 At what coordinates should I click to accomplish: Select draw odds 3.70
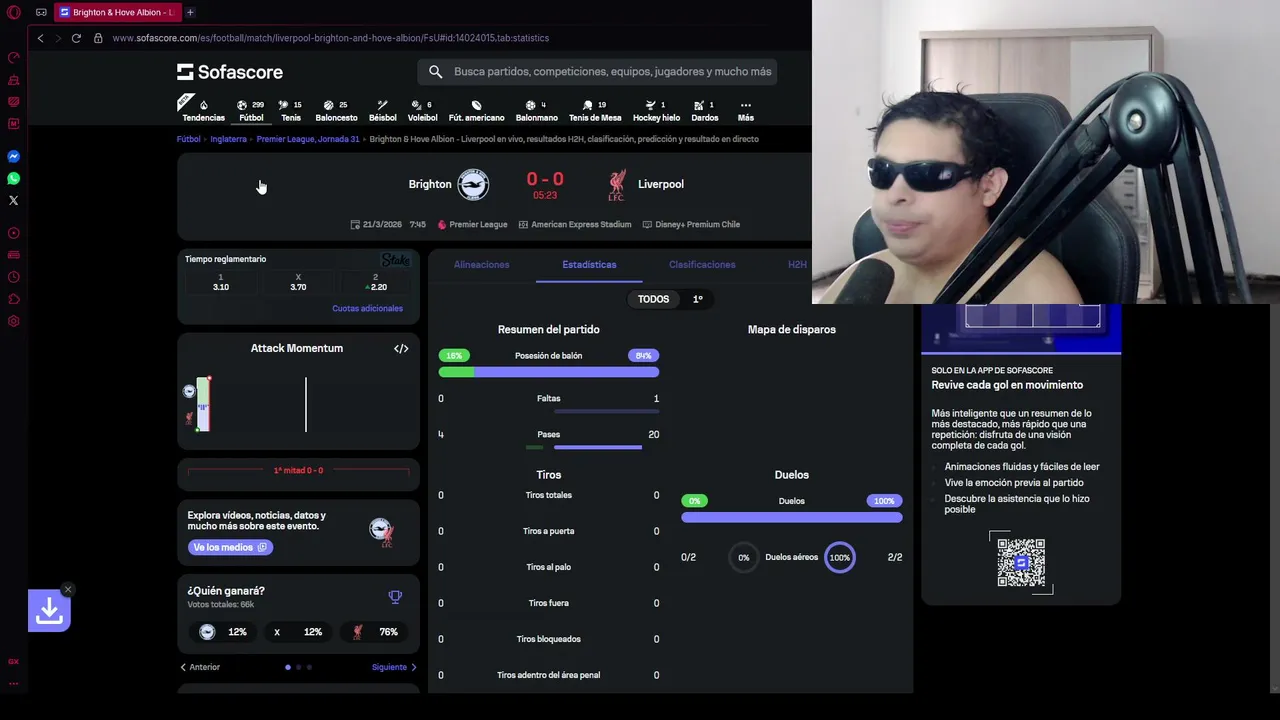click(x=298, y=283)
